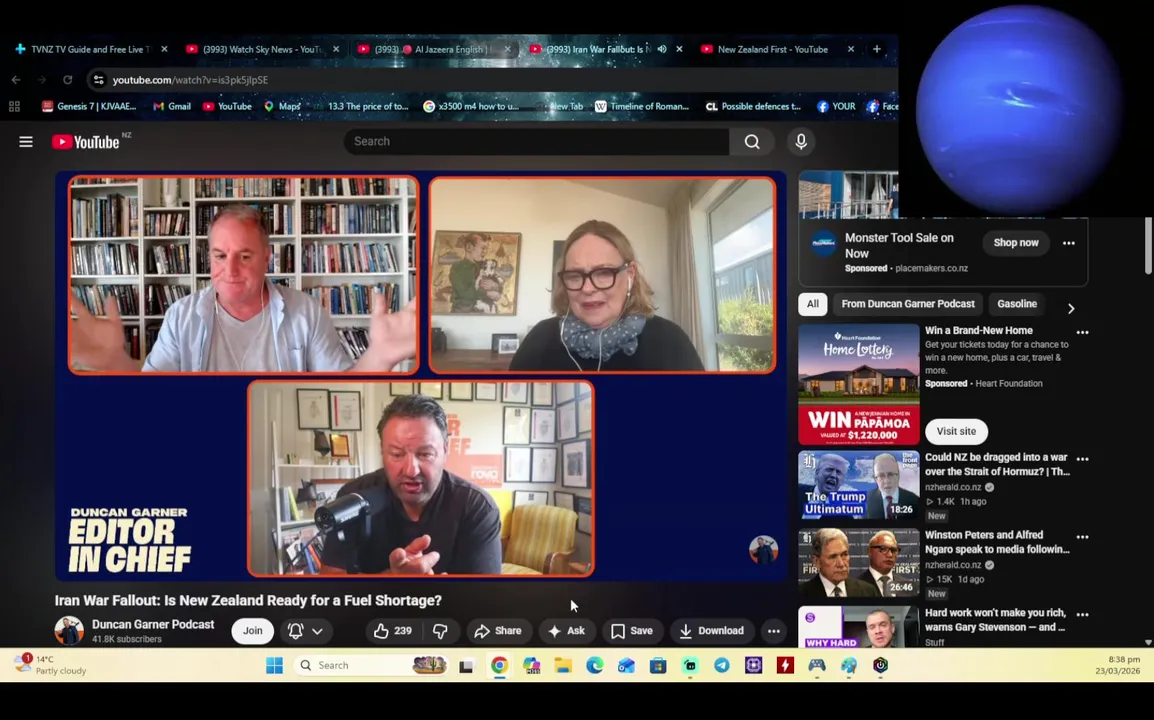Open options for Monster Tool Sale ad
Screen dimensions: 1154x720
(x=1069, y=242)
